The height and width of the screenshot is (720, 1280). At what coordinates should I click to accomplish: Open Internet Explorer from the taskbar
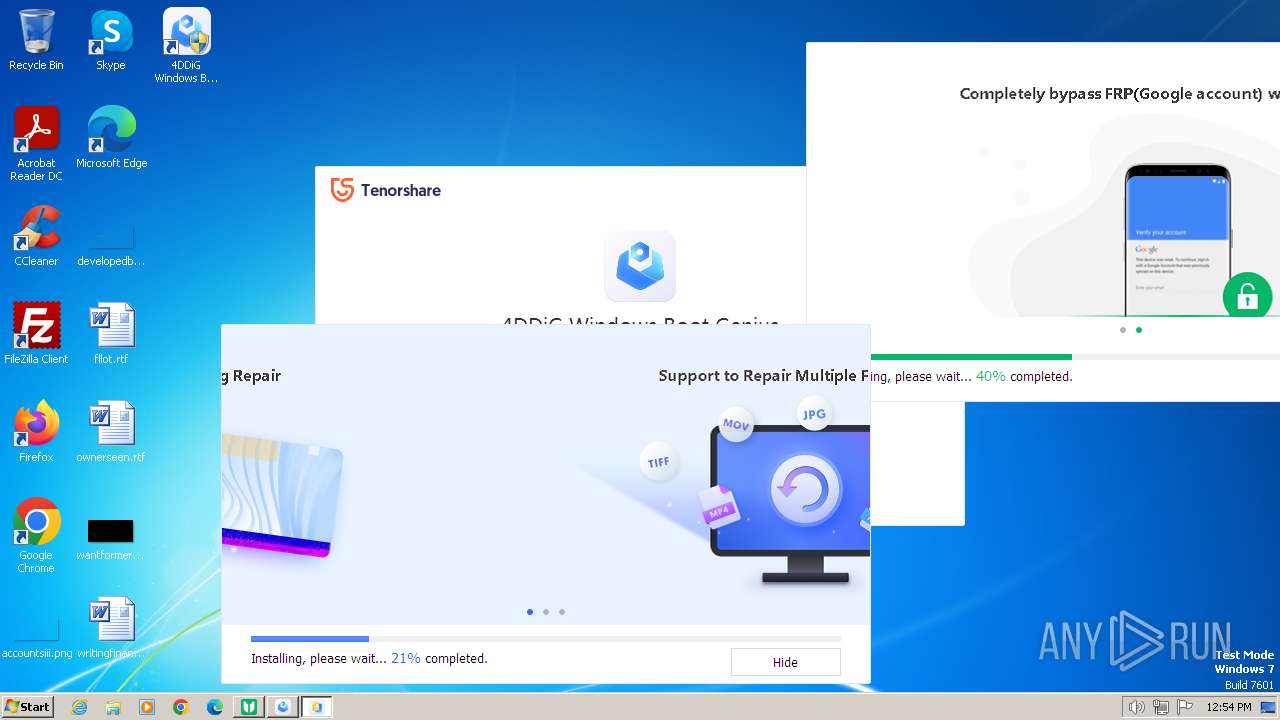click(x=80, y=707)
